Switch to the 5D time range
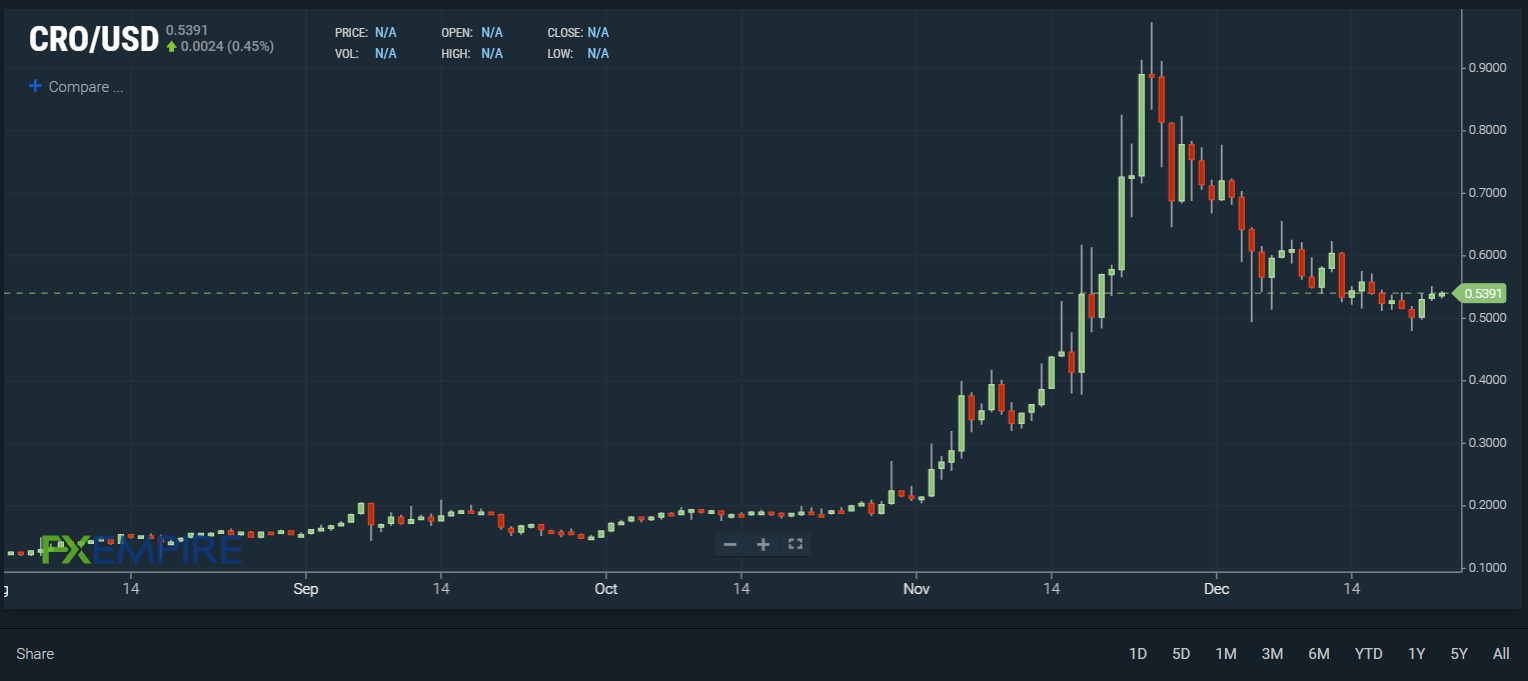The image size is (1528, 681). [1181, 654]
